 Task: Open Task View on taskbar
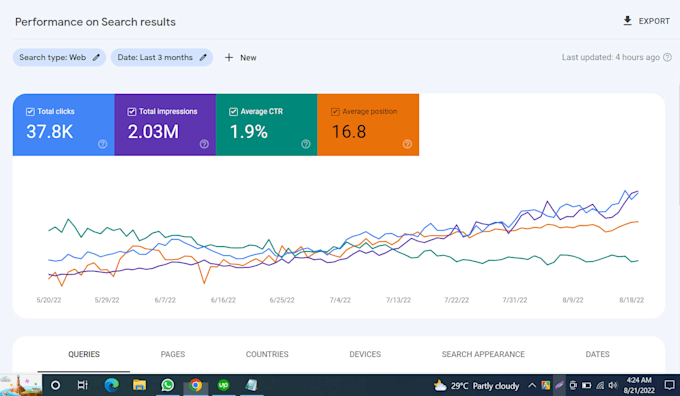tap(82, 385)
